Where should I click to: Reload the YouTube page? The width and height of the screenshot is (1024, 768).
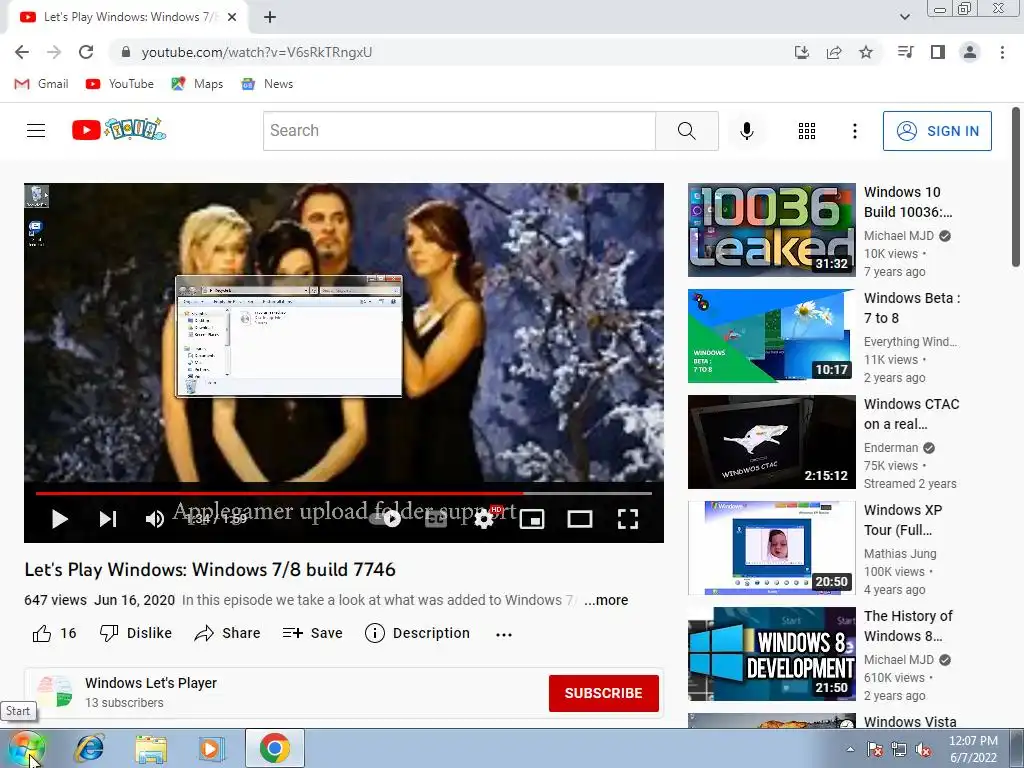point(86,52)
